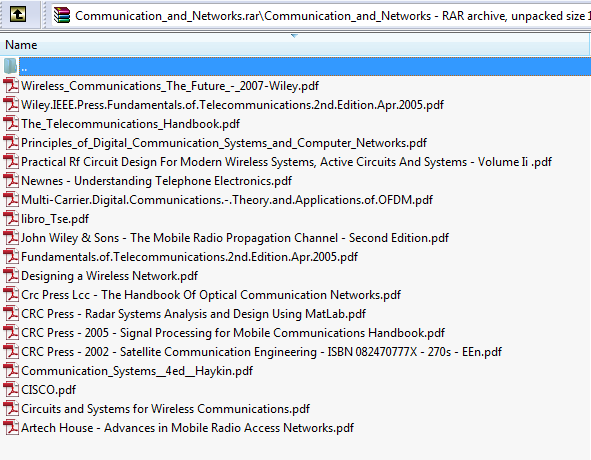Click PDF icon of Signal Processing for Mobile Communications
This screenshot has height=460, width=591.
11,333
